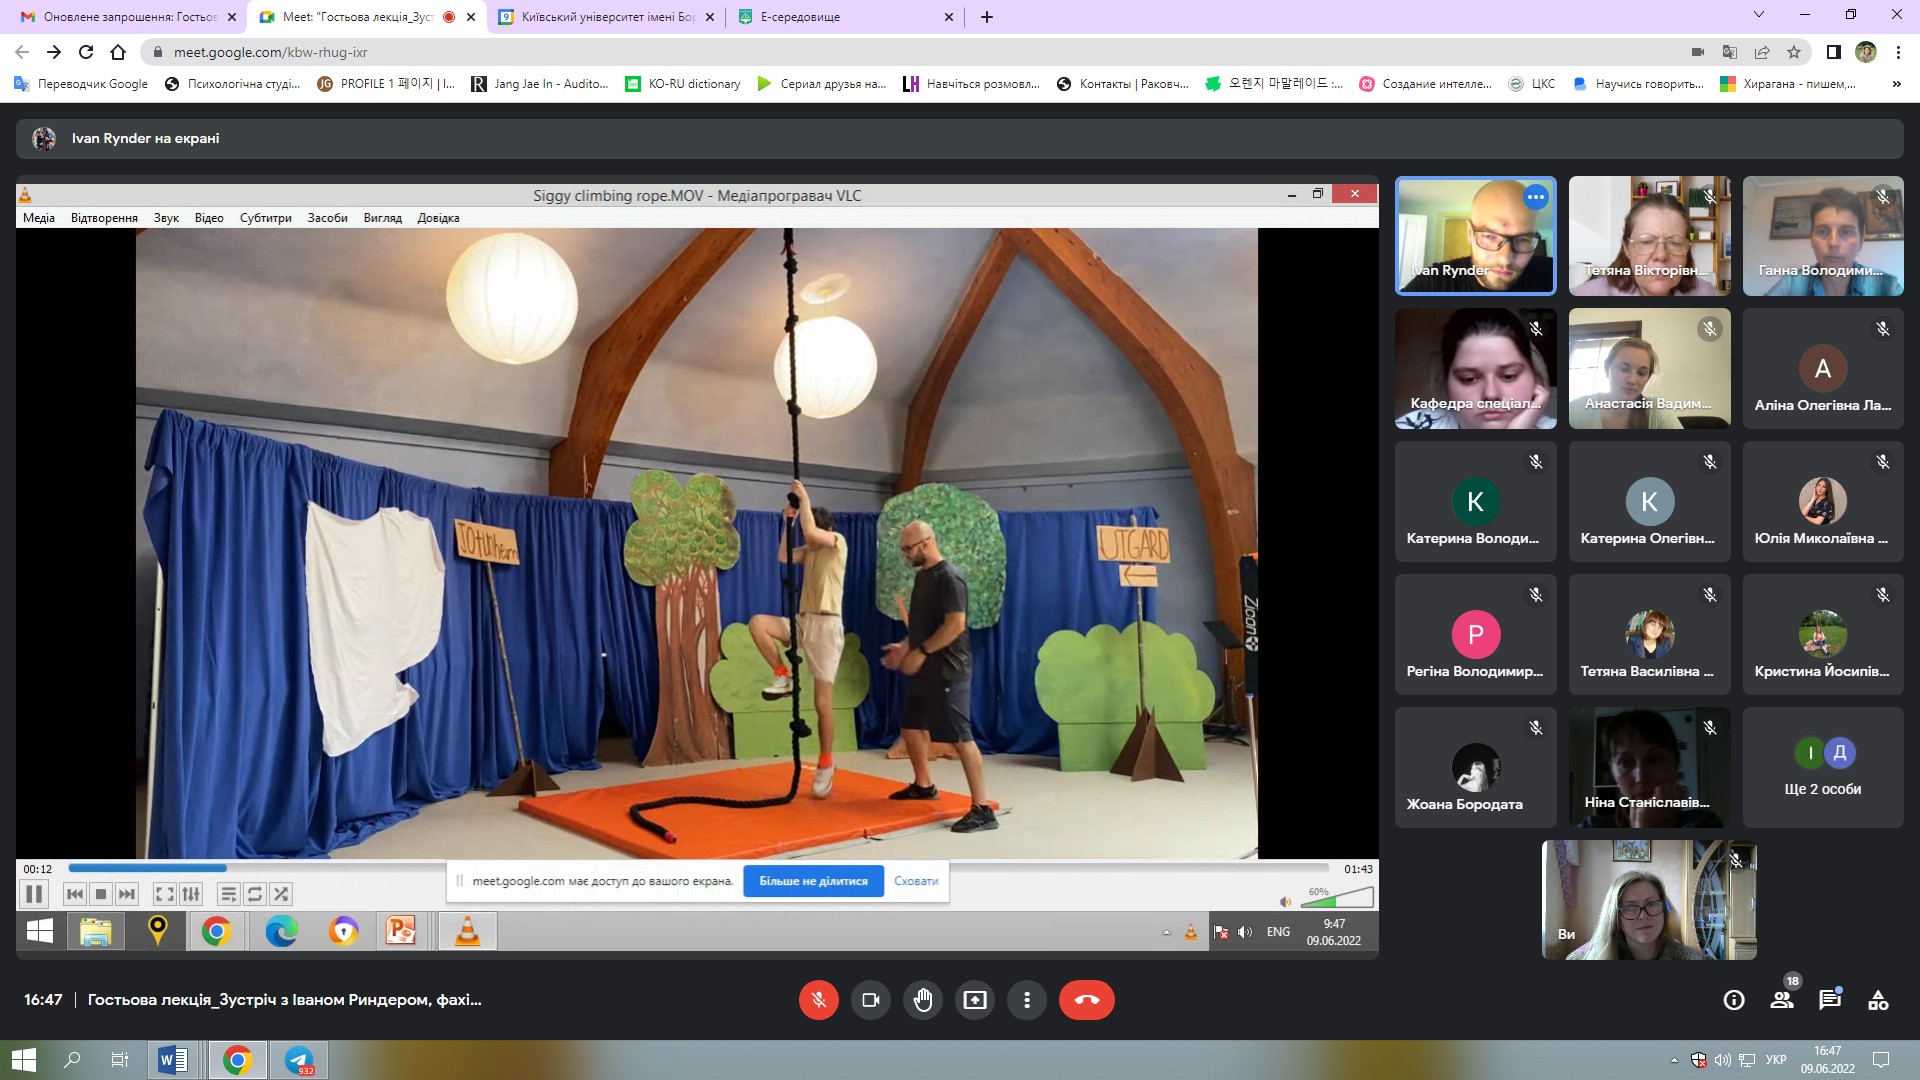Expand hidden bookmarks chevron
Image resolution: width=1920 pixels, height=1080 pixels.
pyautogui.click(x=1896, y=84)
